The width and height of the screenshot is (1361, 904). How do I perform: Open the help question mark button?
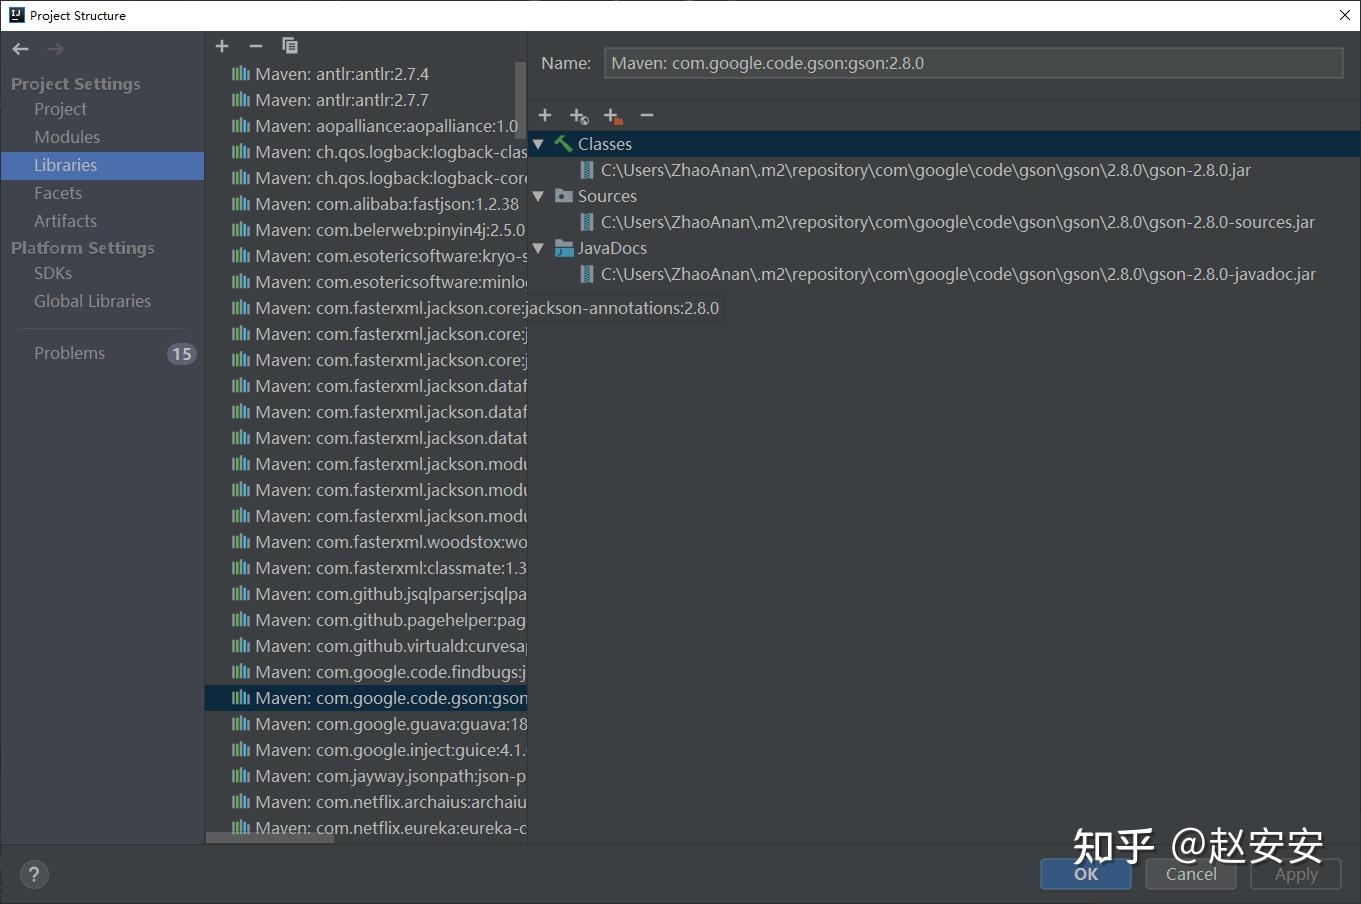(34, 875)
